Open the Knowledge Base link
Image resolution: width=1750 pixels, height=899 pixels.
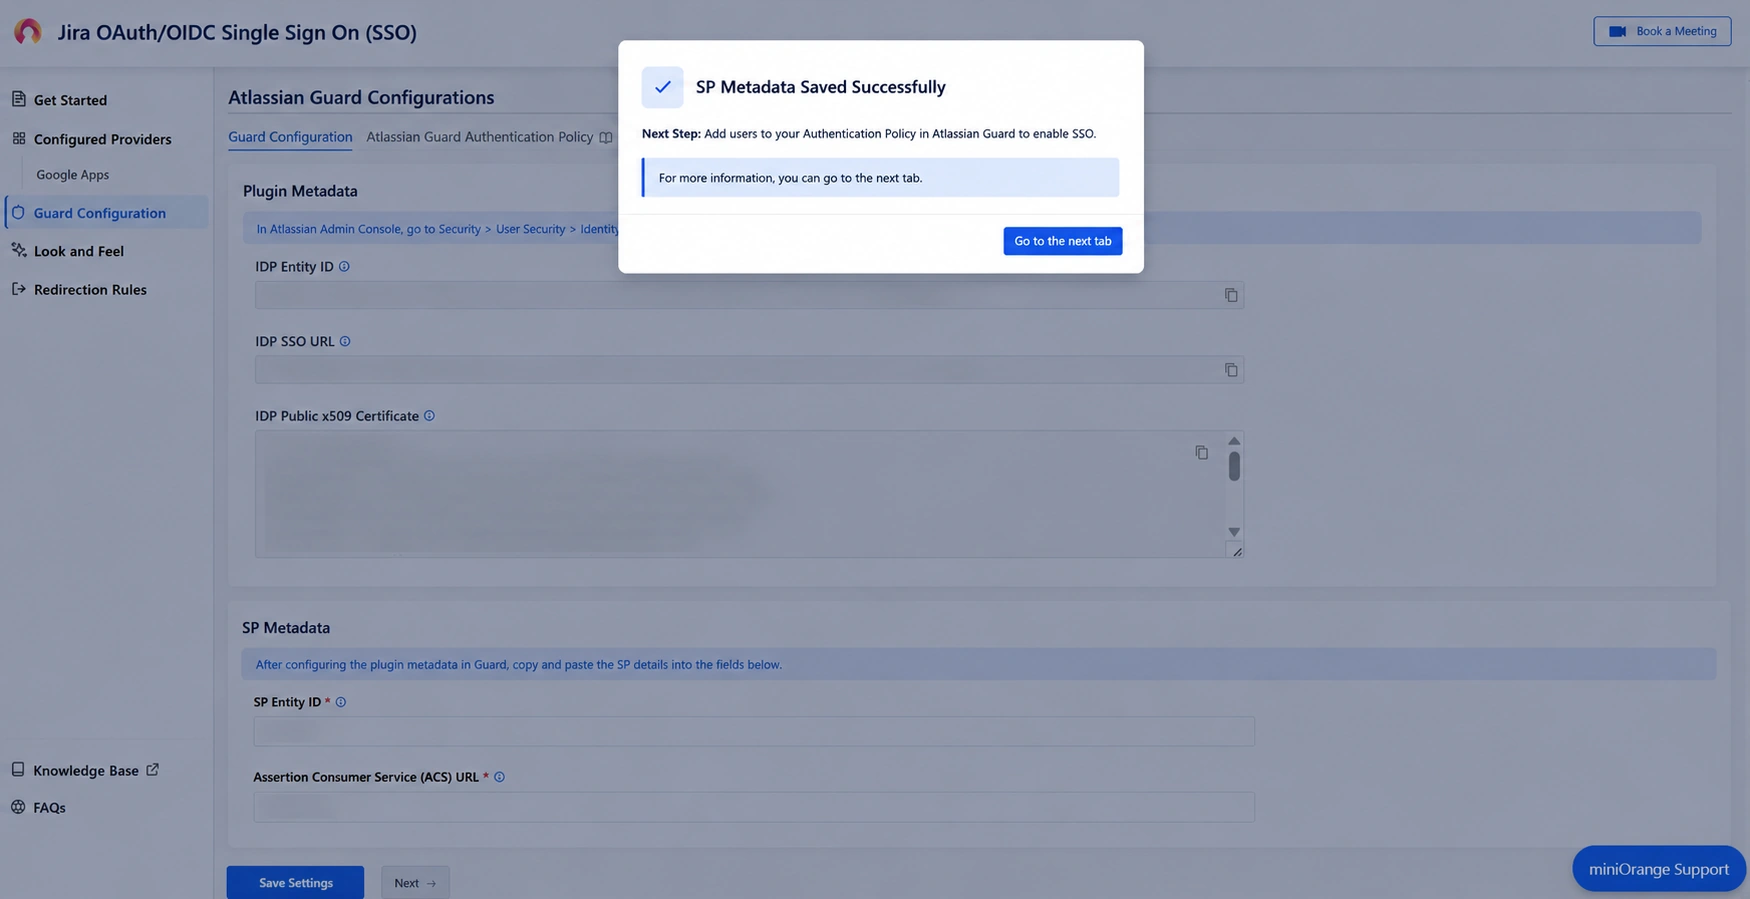pyautogui.click(x=85, y=770)
